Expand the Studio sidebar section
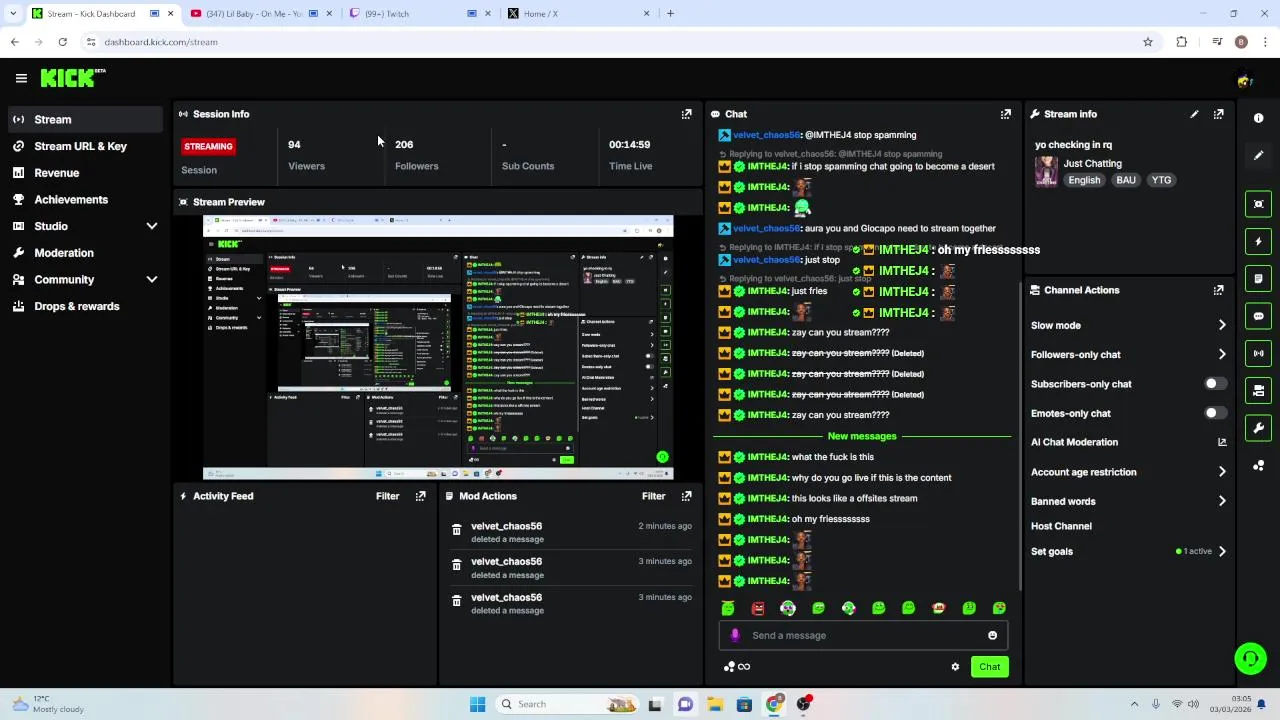 [x=152, y=226]
